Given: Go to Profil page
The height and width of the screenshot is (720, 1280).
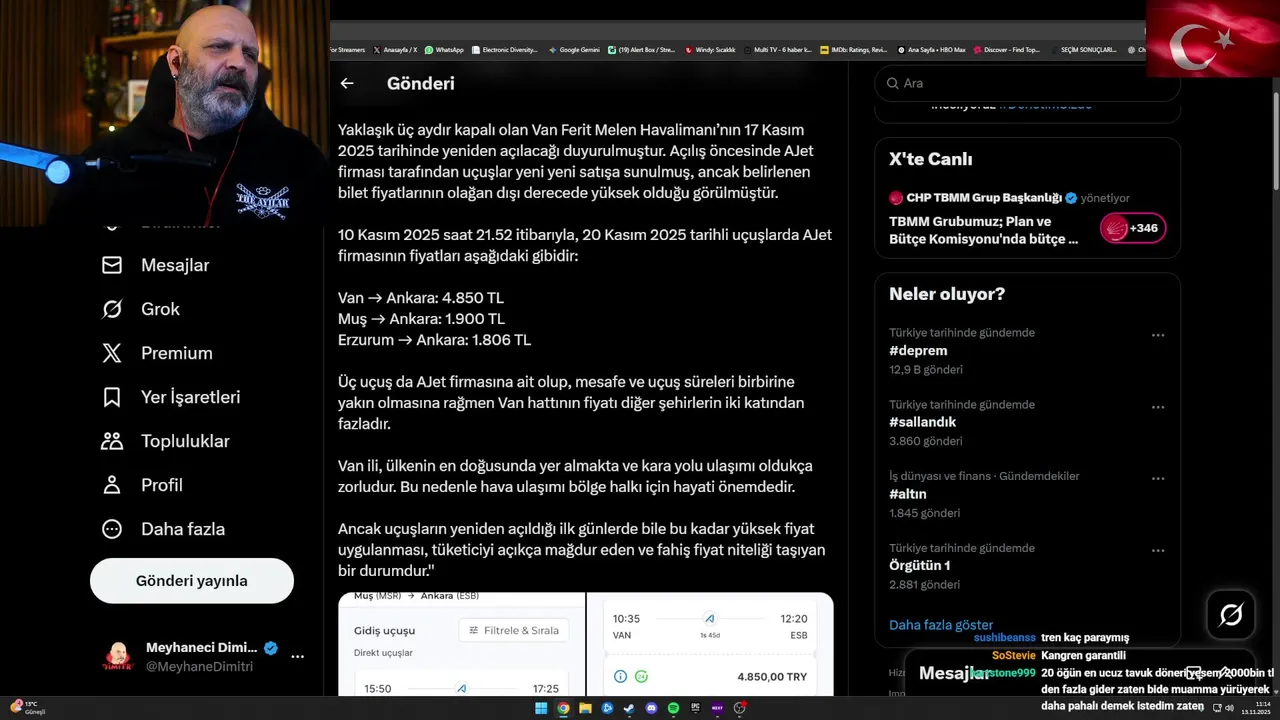Looking at the screenshot, I should [x=142, y=485].
